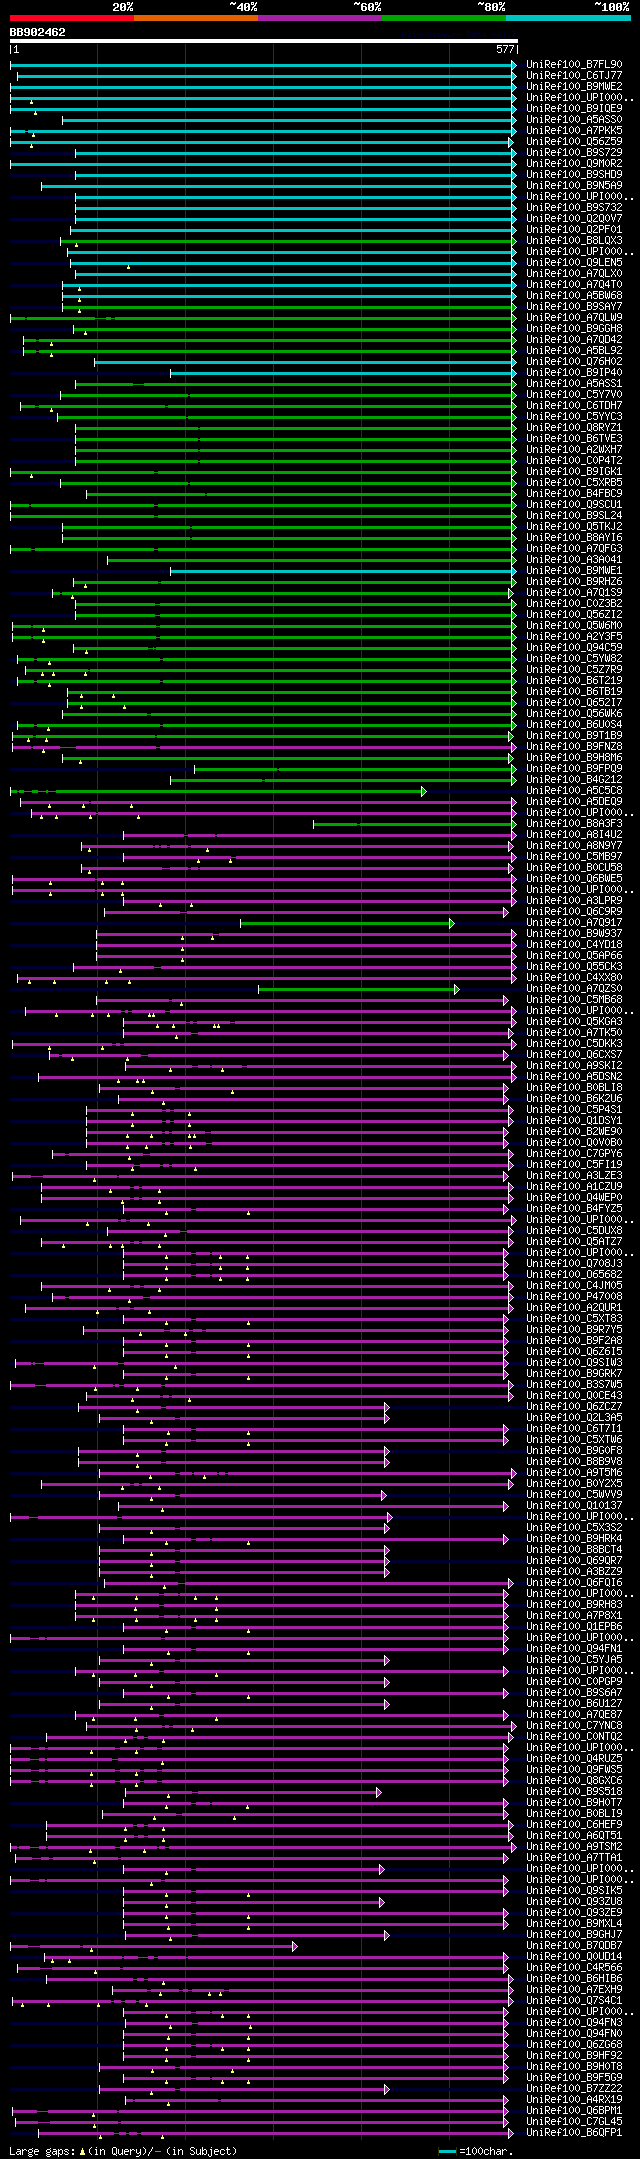The width and height of the screenshot is (640, 2159).
Task: Open hit UniRef100_A8N9Y7
Action: click(x=574, y=845)
